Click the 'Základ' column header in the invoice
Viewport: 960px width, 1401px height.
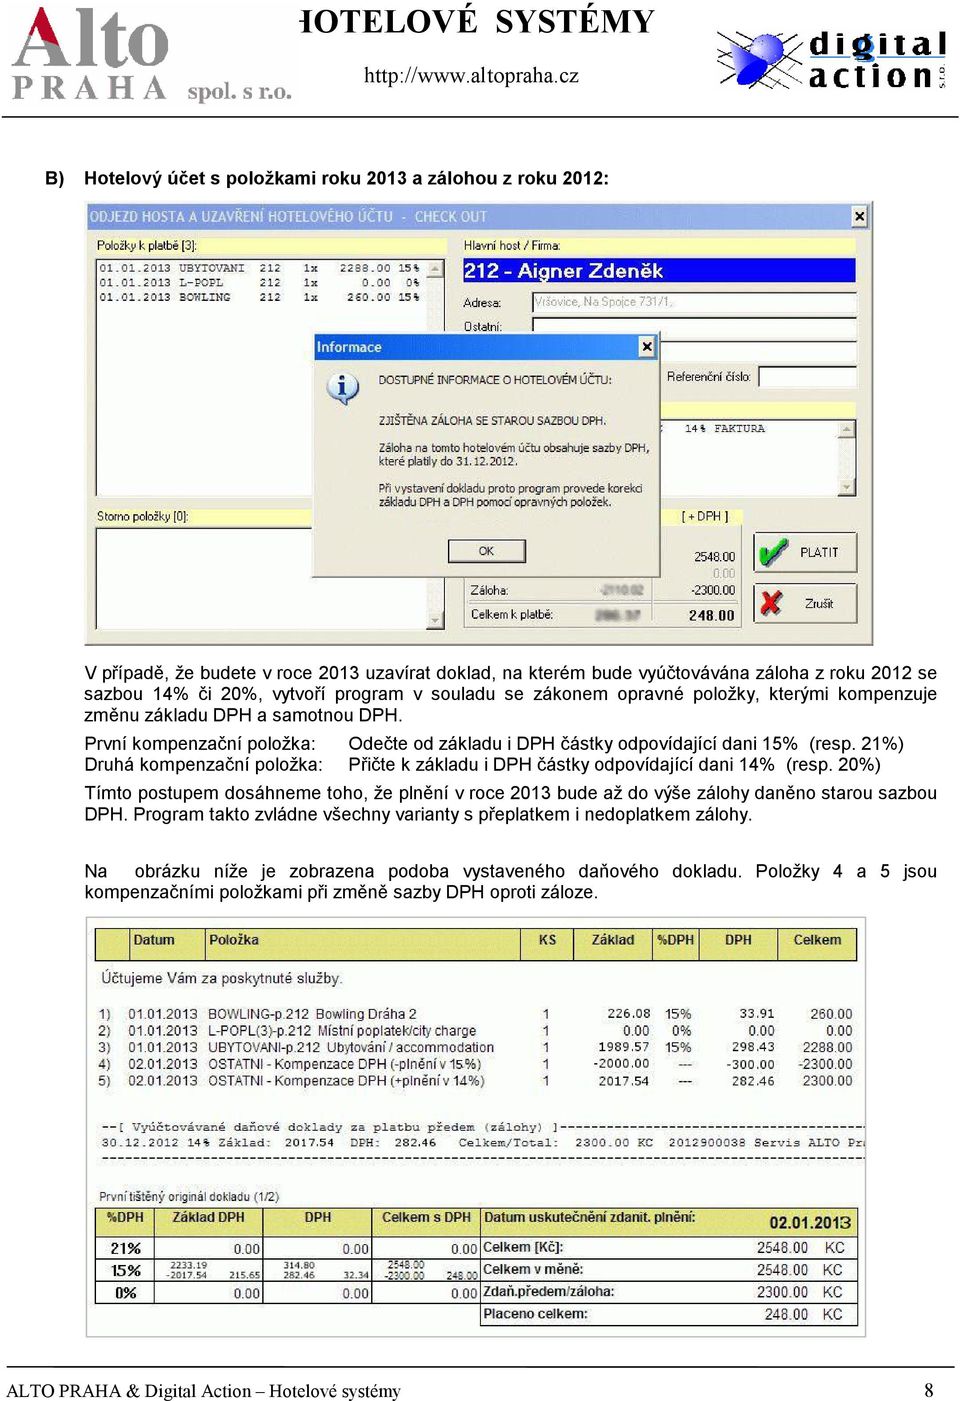click(613, 940)
